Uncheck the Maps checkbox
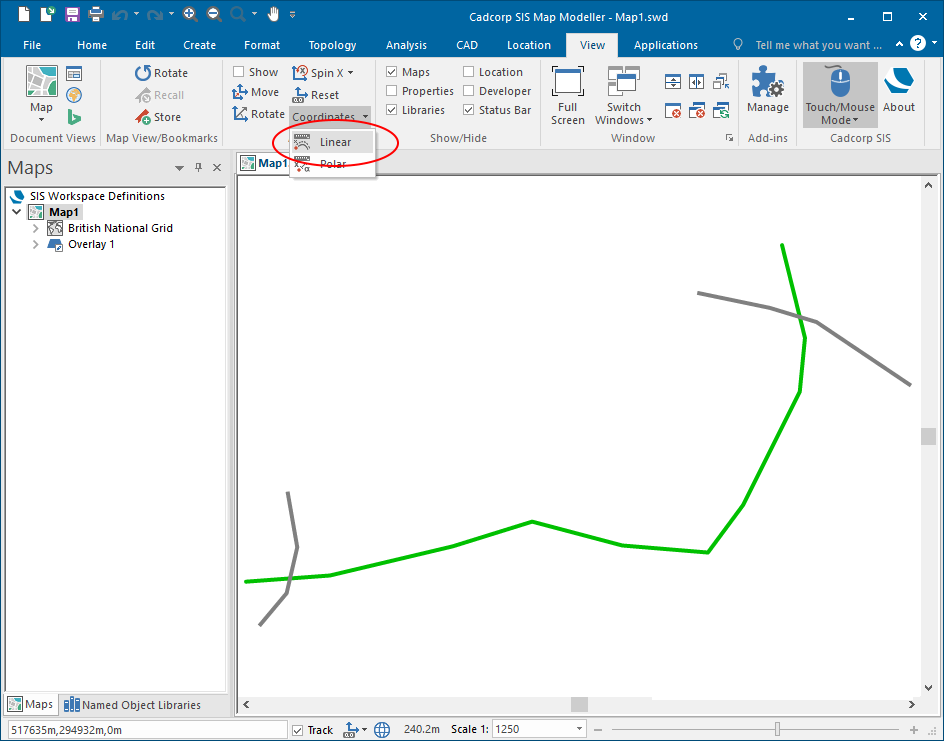Image resolution: width=944 pixels, height=741 pixels. [392, 72]
